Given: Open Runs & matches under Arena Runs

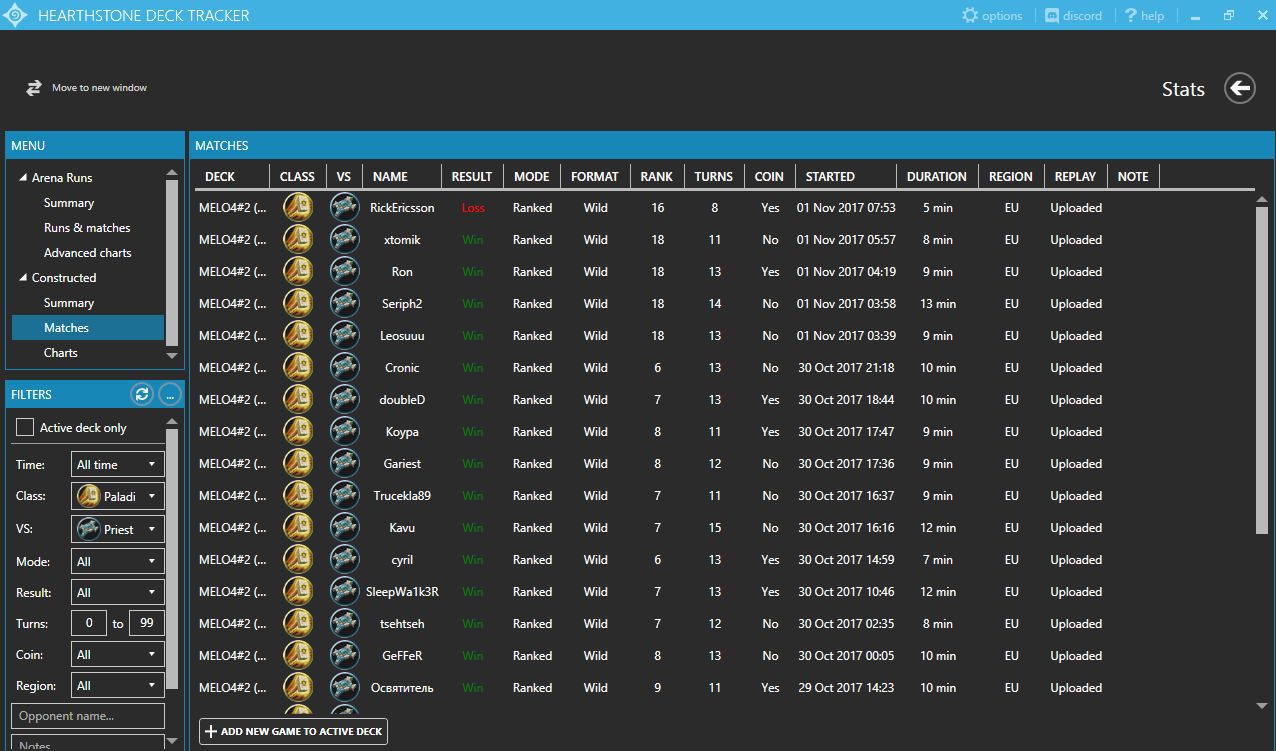Looking at the screenshot, I should (x=87, y=228).
